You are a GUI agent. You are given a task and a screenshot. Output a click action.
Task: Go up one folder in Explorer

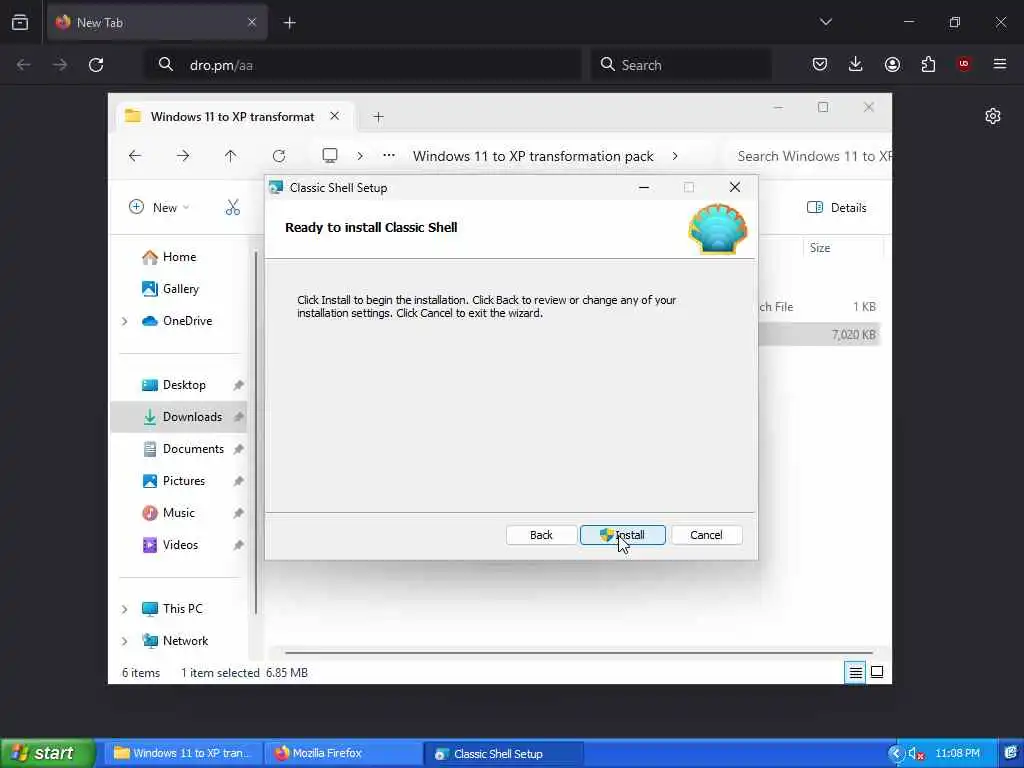point(231,156)
